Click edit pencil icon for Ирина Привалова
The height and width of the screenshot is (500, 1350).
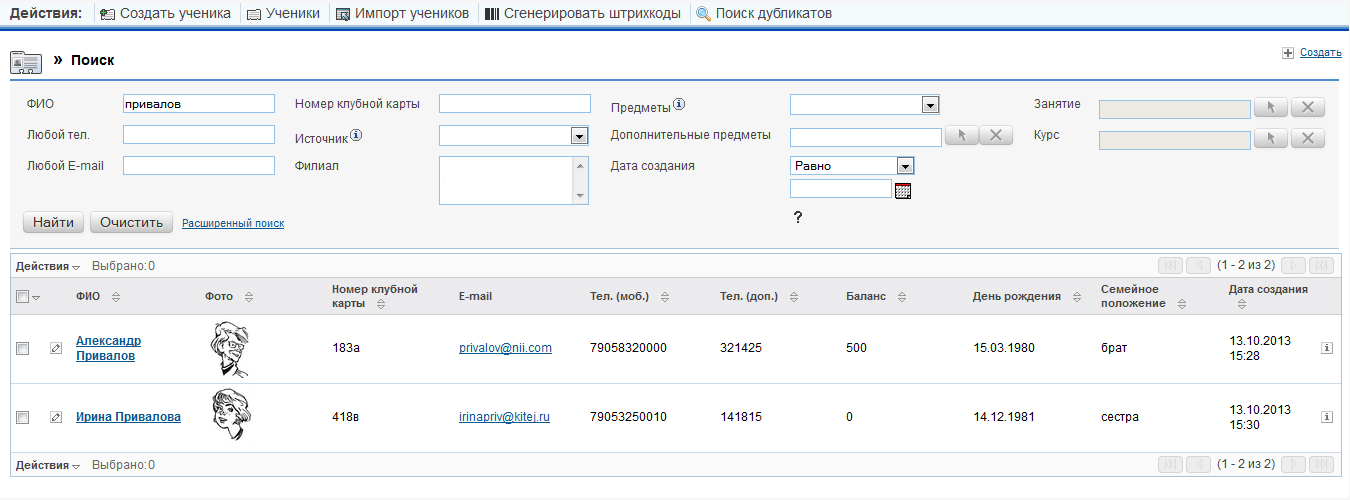56,417
